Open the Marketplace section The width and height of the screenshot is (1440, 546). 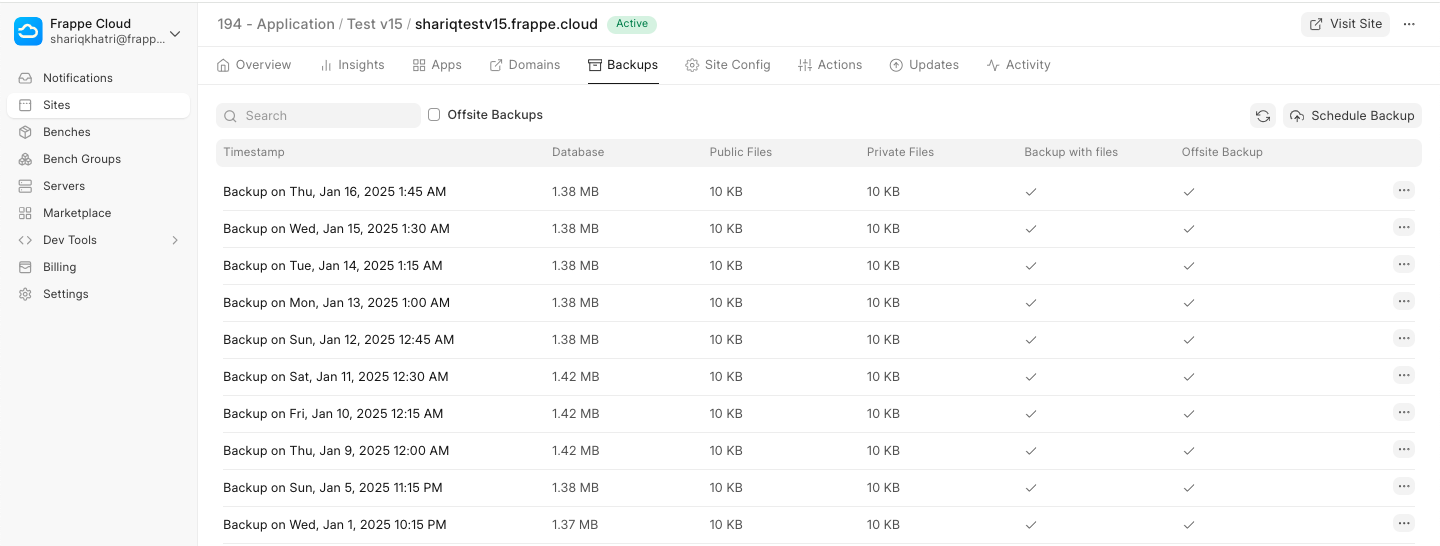76,213
